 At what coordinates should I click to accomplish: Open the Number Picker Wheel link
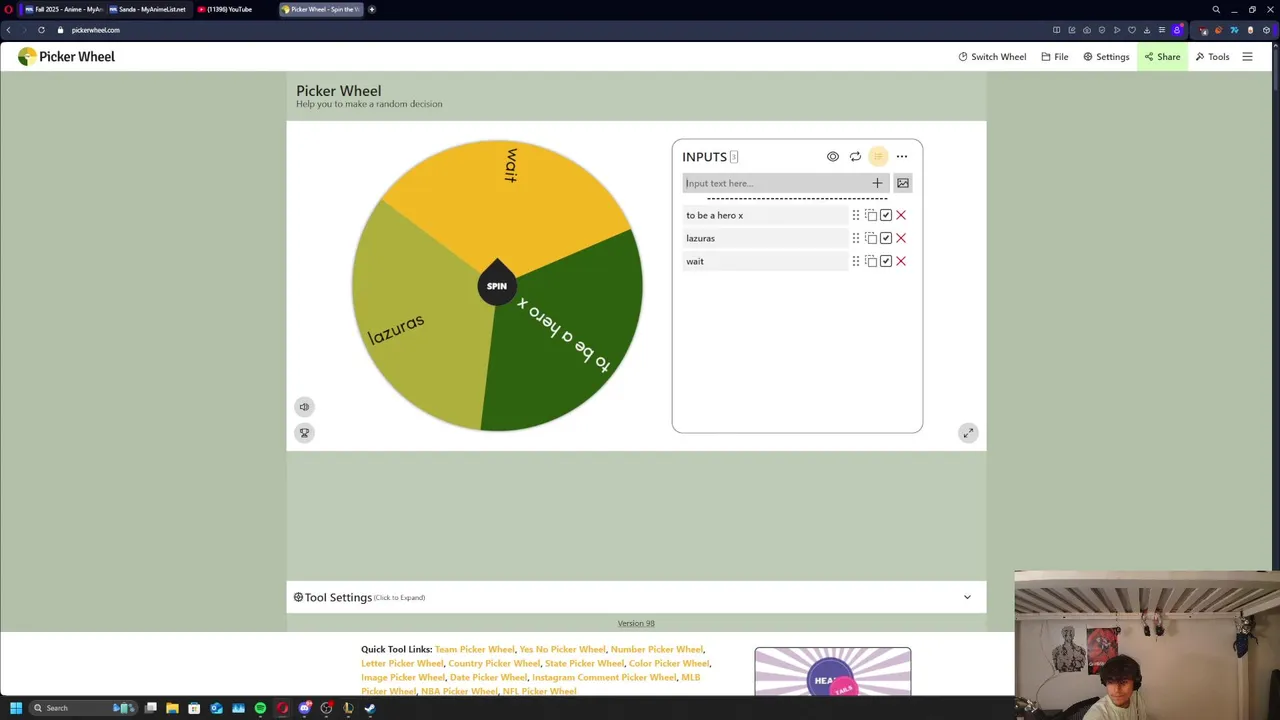pos(656,650)
